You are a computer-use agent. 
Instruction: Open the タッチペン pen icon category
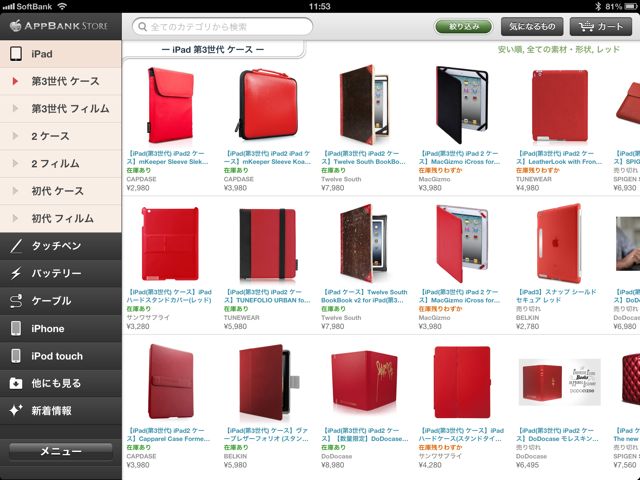click(16, 246)
